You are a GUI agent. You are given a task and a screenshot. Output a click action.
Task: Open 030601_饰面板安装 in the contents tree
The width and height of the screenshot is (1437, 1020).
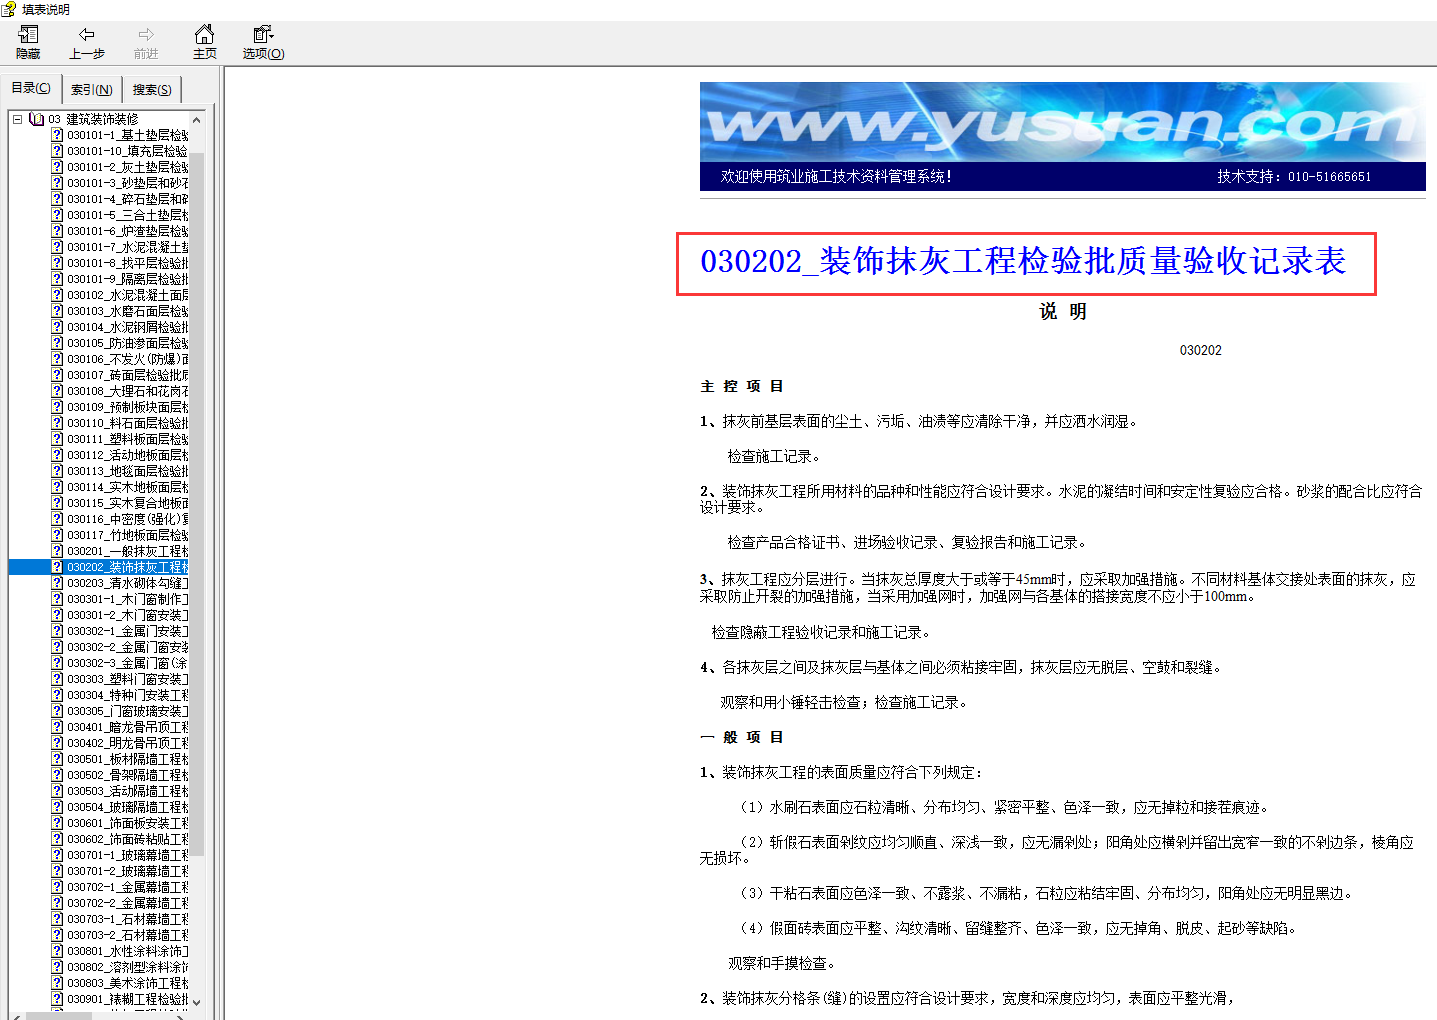click(127, 823)
